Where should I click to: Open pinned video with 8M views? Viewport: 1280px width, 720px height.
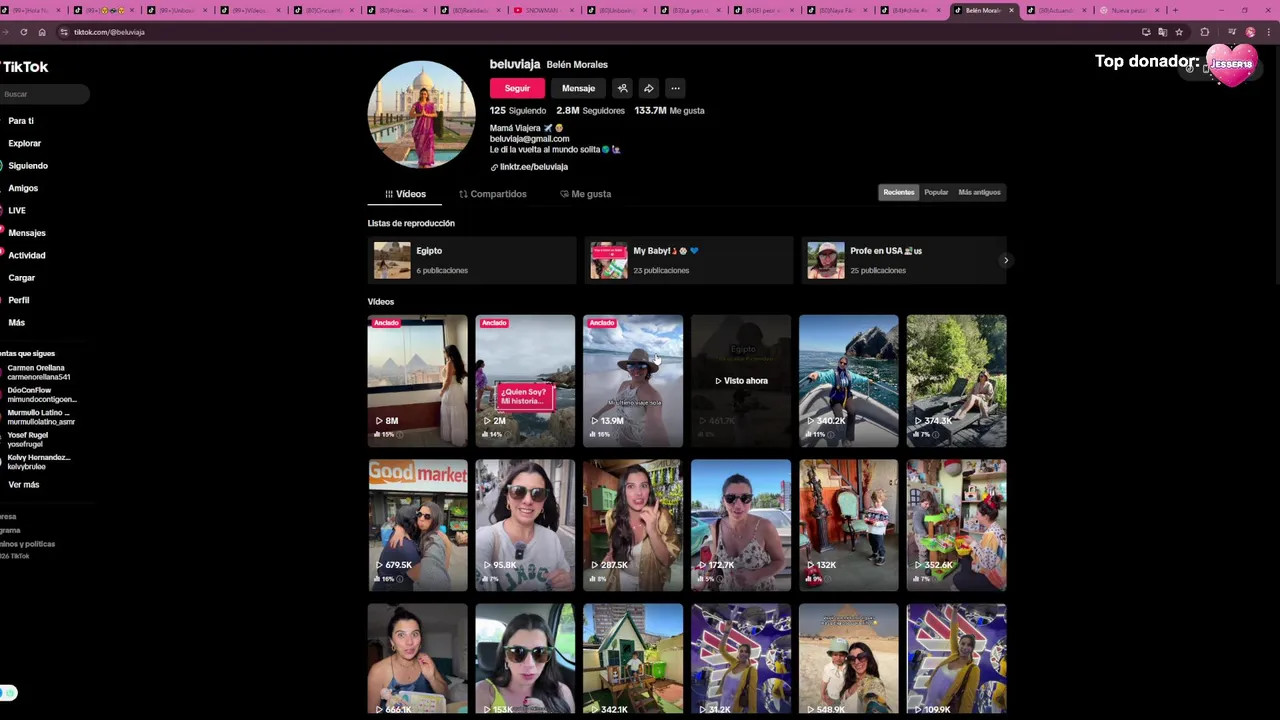coord(417,380)
